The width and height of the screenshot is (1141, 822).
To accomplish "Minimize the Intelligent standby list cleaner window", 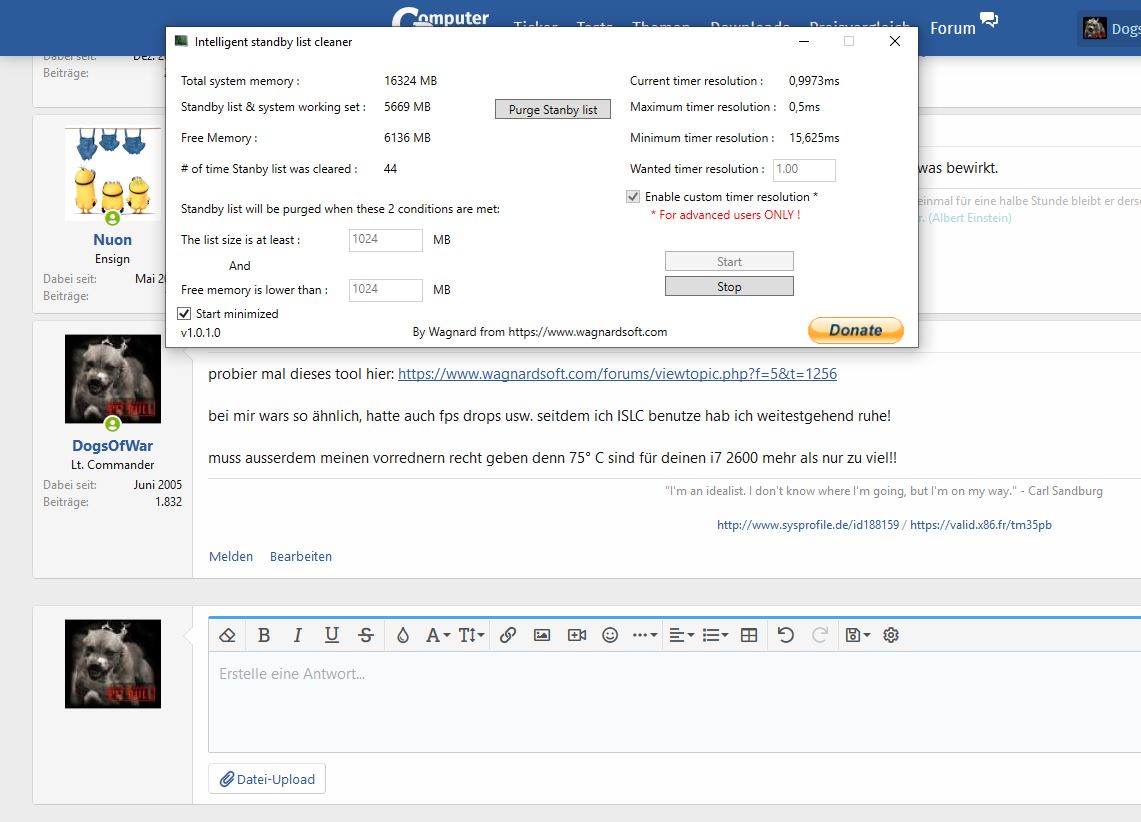I will click(804, 41).
